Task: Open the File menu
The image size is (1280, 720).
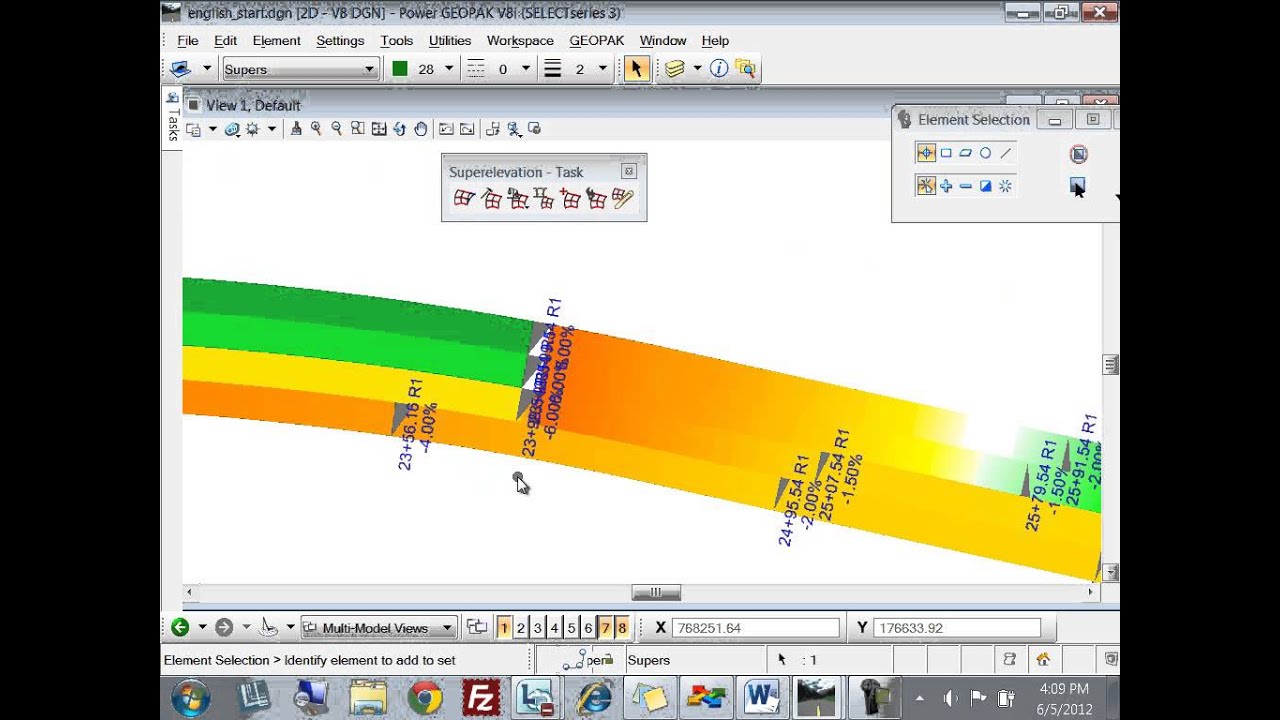Action: (x=187, y=41)
